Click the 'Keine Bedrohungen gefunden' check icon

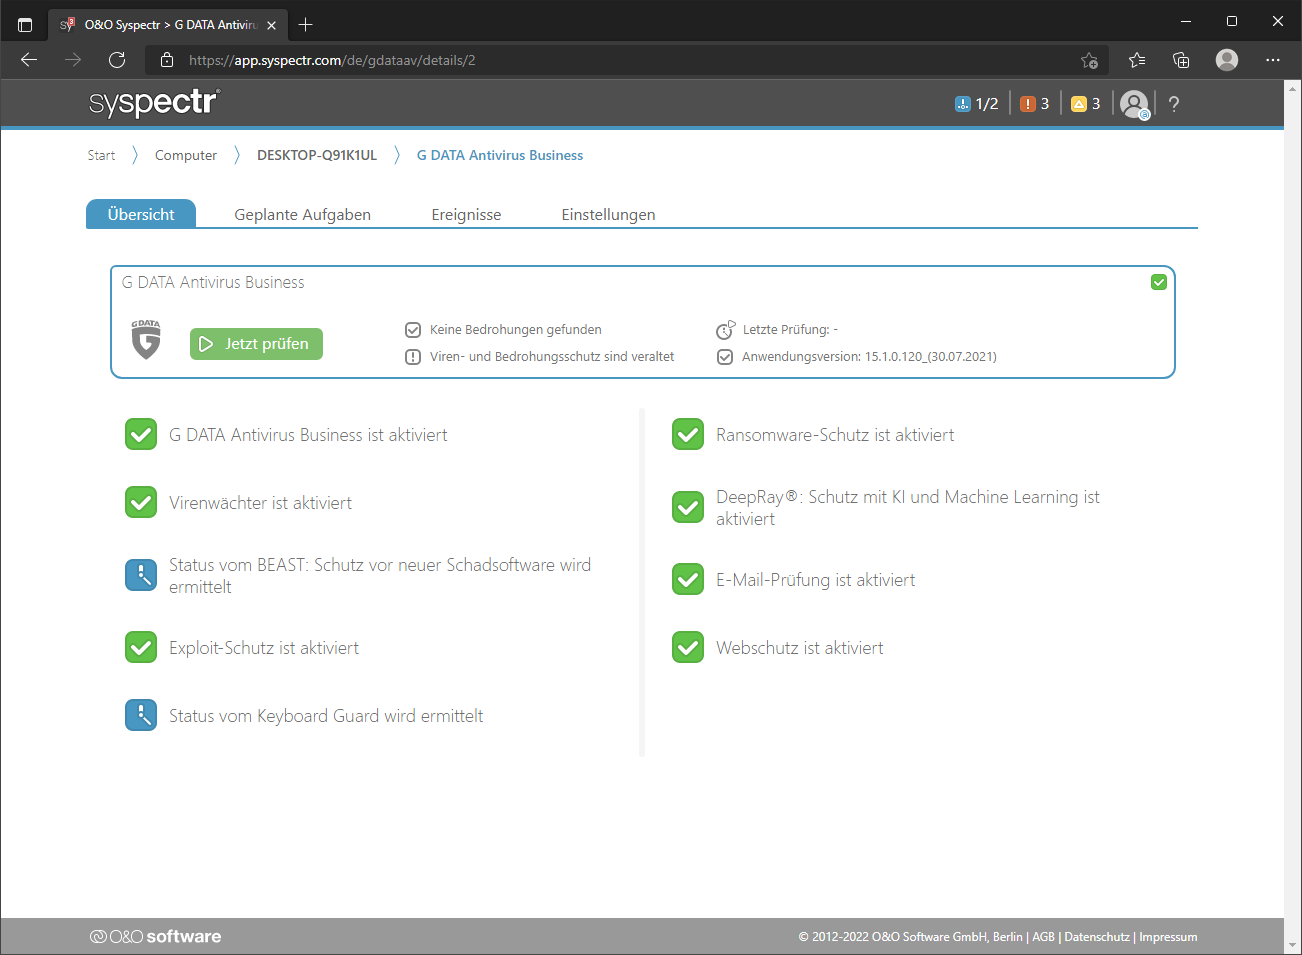click(413, 330)
